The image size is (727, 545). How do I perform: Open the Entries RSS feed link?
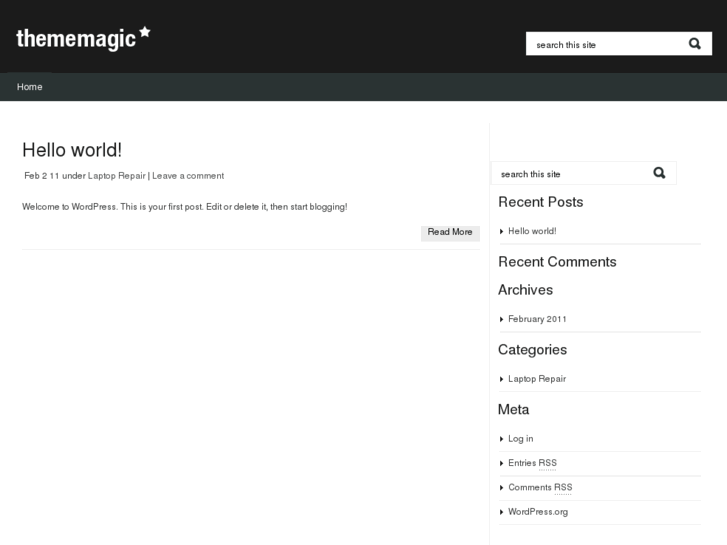pos(532,463)
